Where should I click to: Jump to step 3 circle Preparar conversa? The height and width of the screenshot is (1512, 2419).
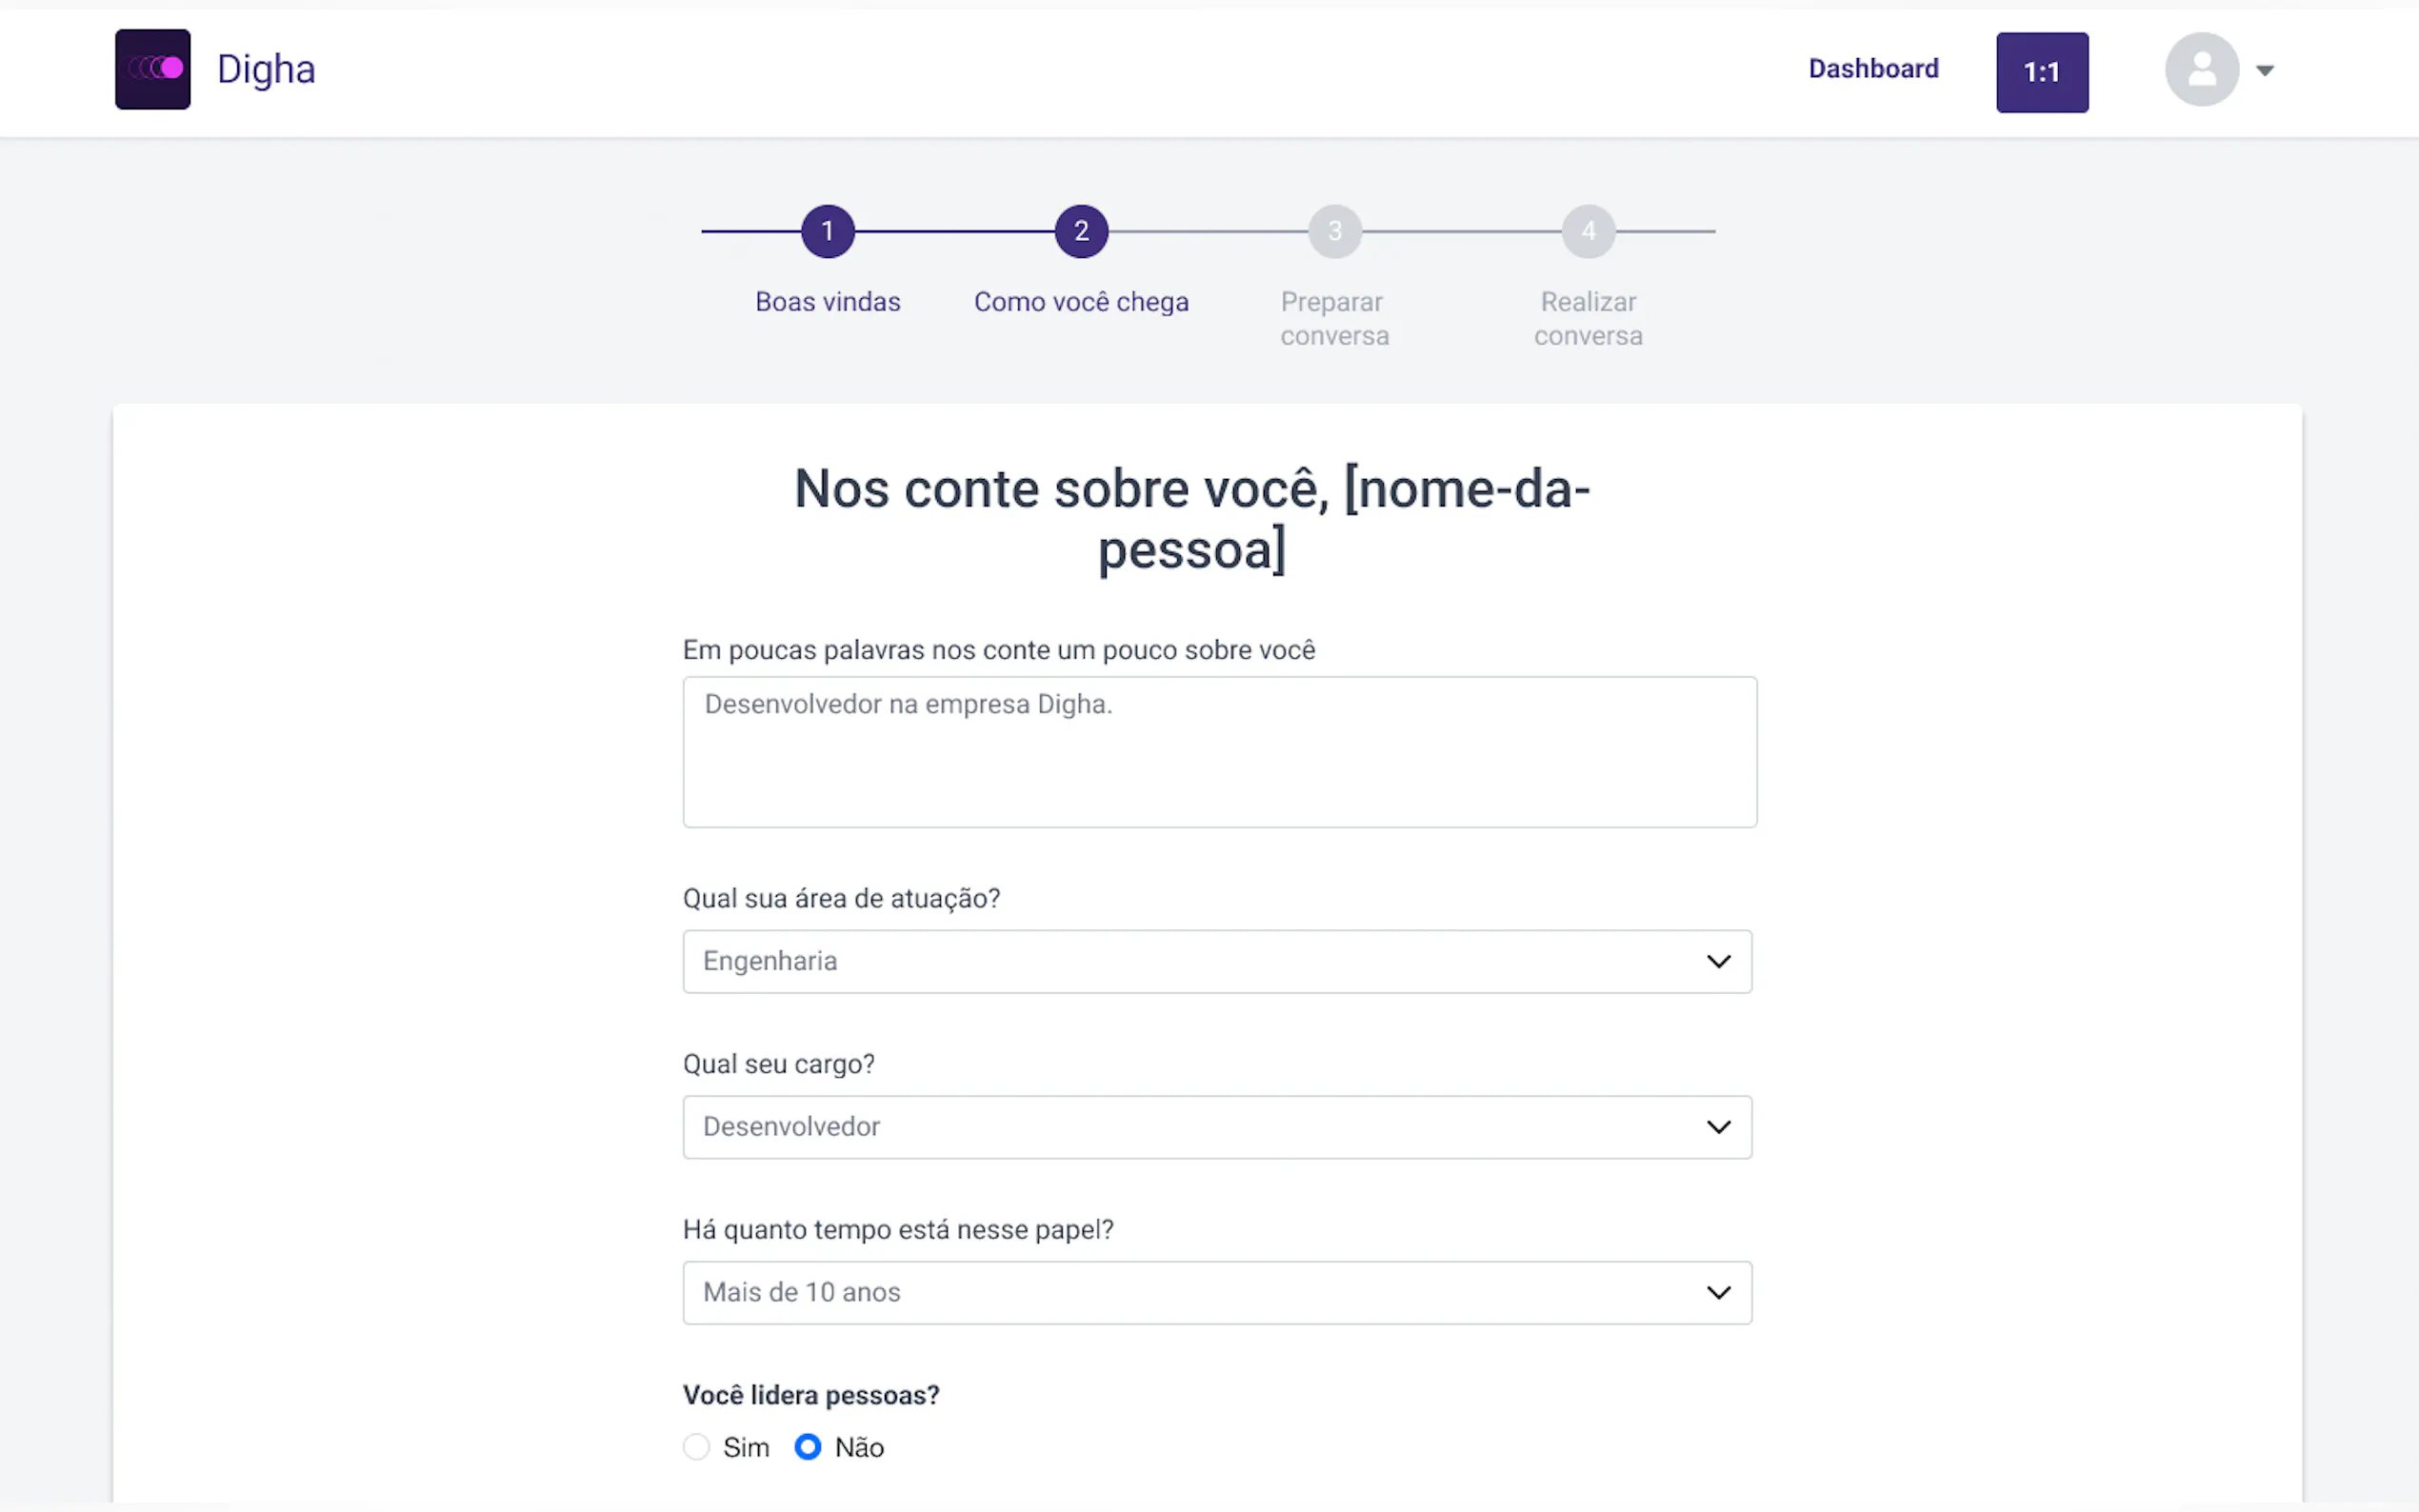(x=1335, y=231)
